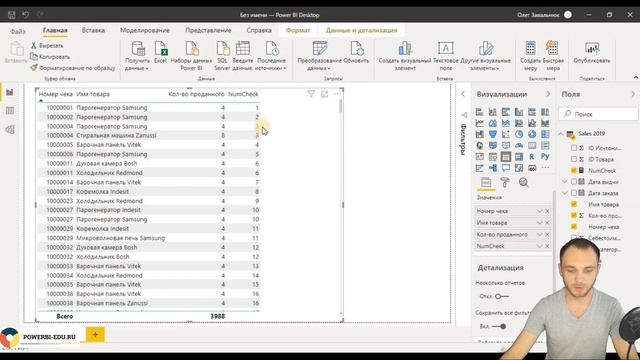This screenshot has height=360, width=640.
Task: Click the Быстрая мера button
Action: coord(553,56)
